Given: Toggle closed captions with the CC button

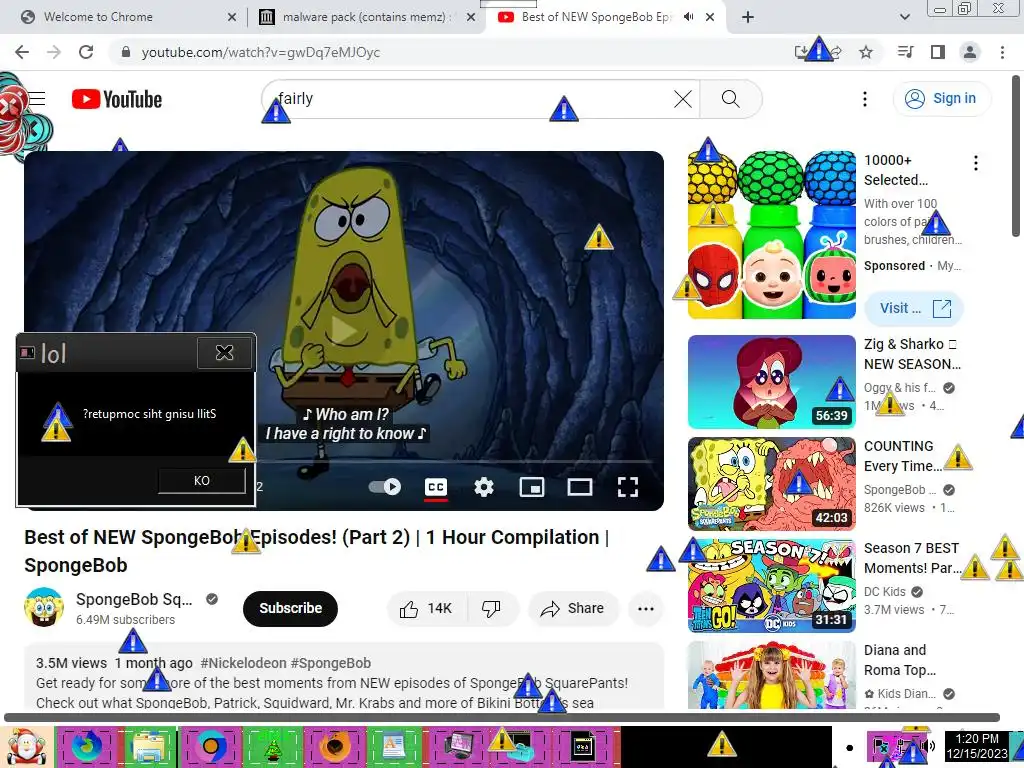Looking at the screenshot, I should point(436,487).
